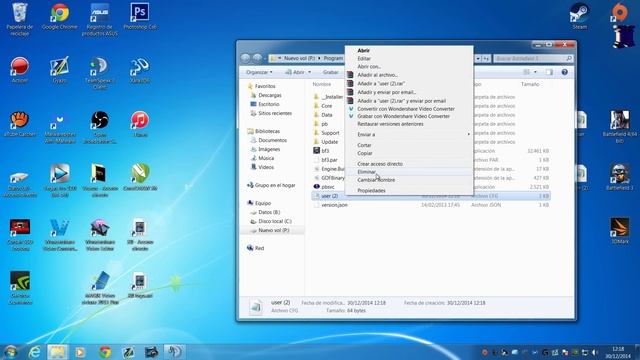Select the Malwarebytes Anti-Malware desktop shortcut
This screenshot has width=640, height=360.
tap(60, 127)
